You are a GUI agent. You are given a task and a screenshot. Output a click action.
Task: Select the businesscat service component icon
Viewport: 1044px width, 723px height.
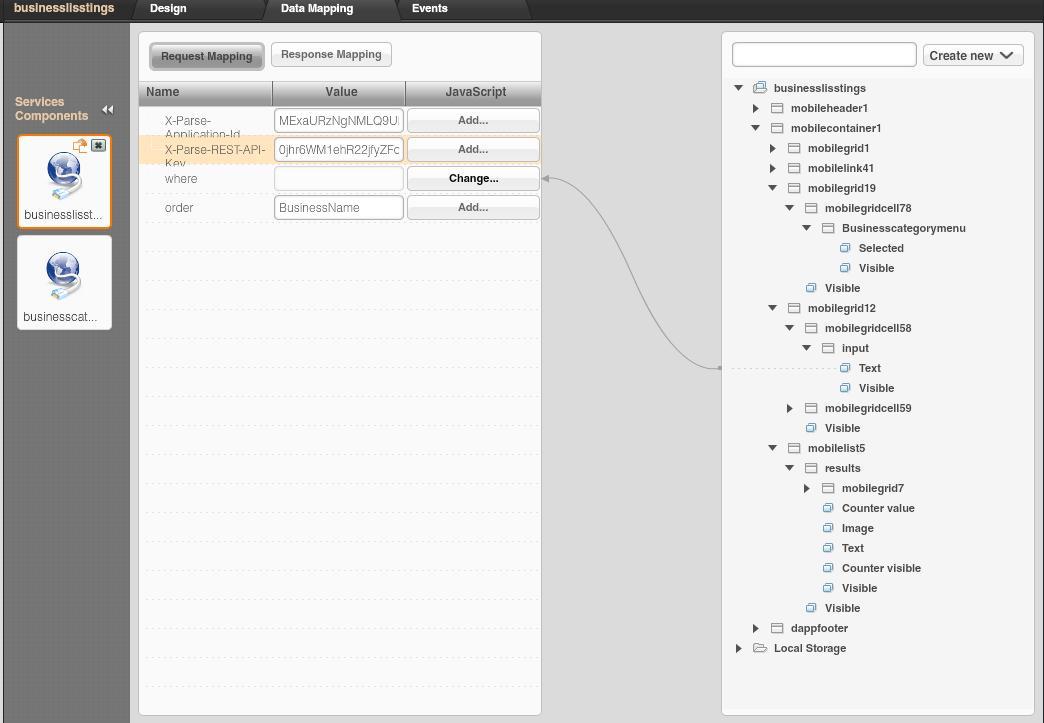coord(64,276)
